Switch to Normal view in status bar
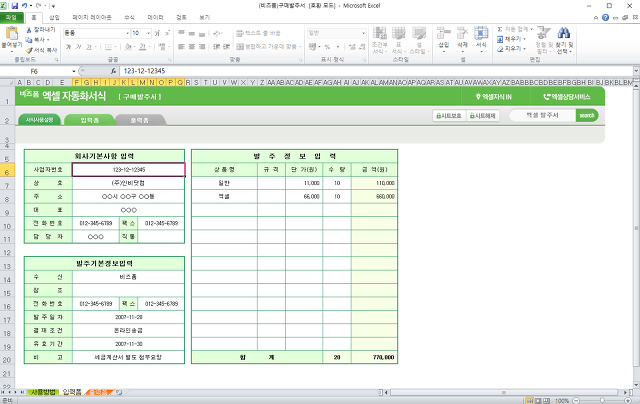640x404 pixels. [529, 401]
